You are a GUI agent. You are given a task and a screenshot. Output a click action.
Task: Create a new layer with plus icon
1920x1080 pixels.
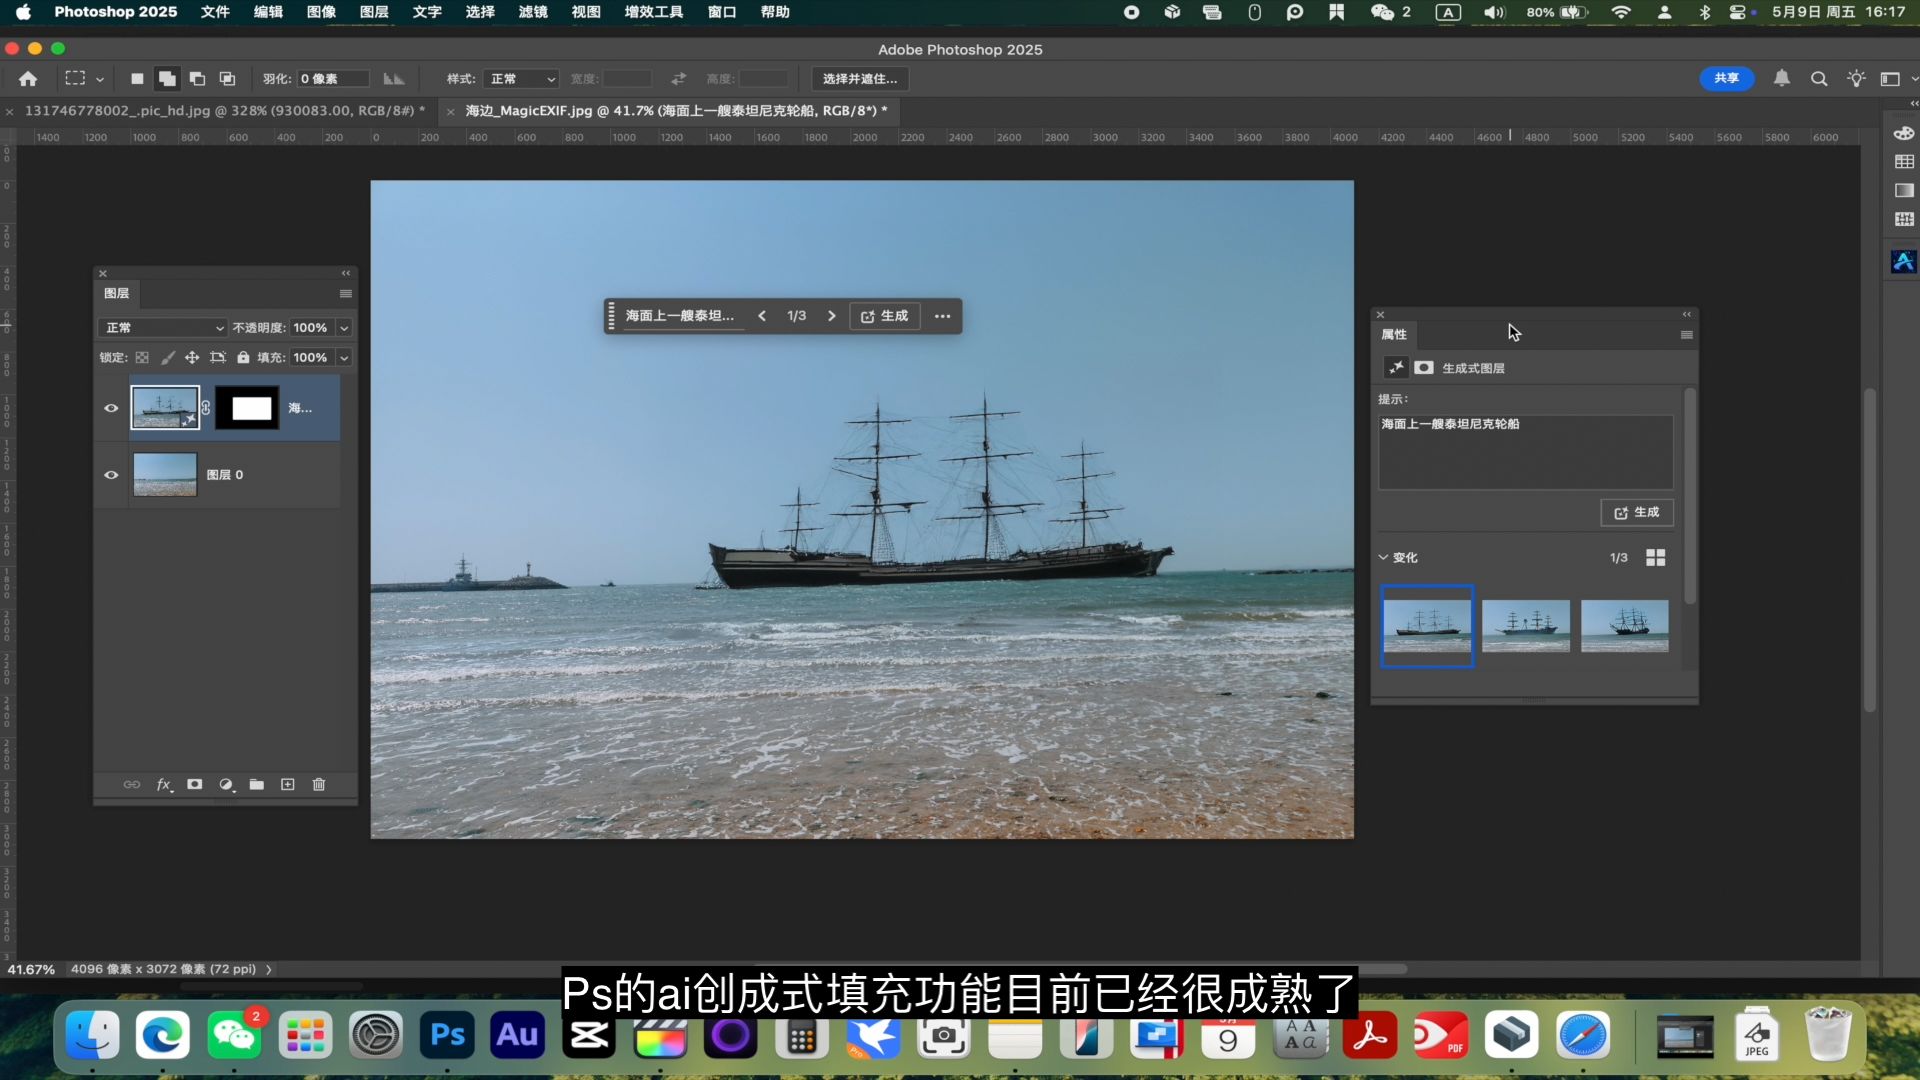tap(288, 785)
